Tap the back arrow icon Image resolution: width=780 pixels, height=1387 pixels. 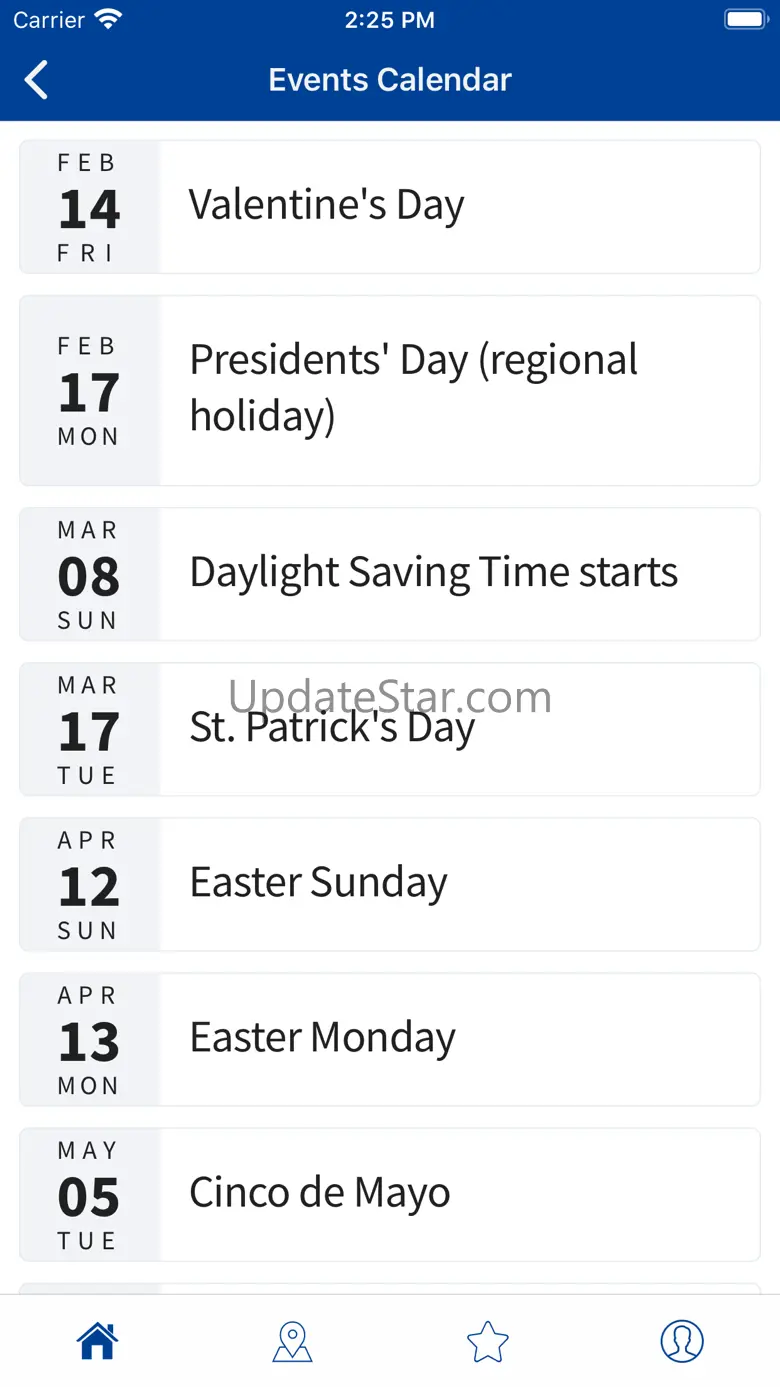point(37,80)
